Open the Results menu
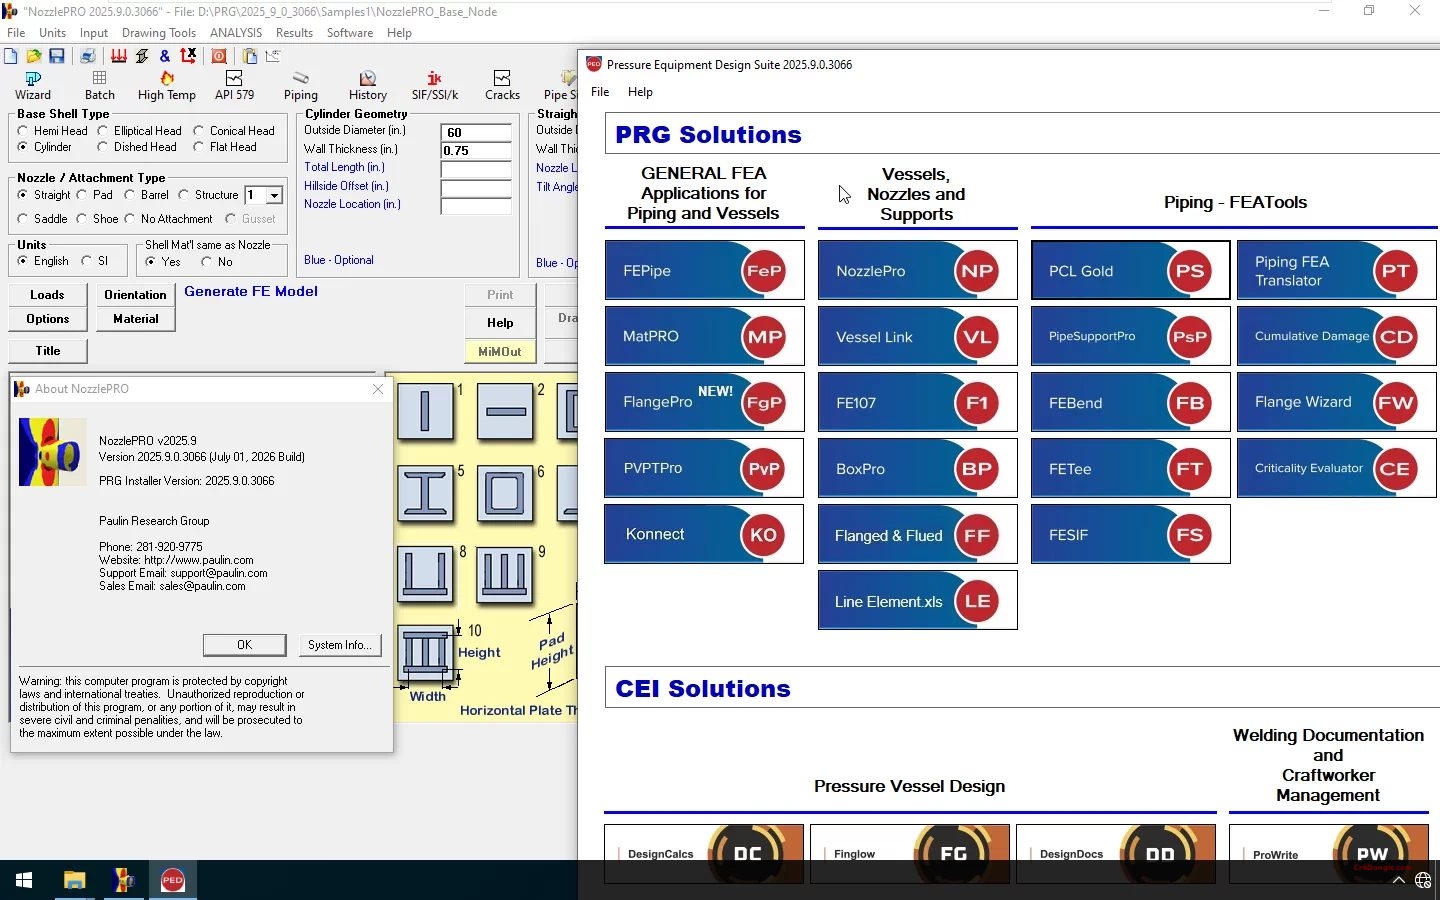This screenshot has height=900, width=1440. tap(294, 33)
